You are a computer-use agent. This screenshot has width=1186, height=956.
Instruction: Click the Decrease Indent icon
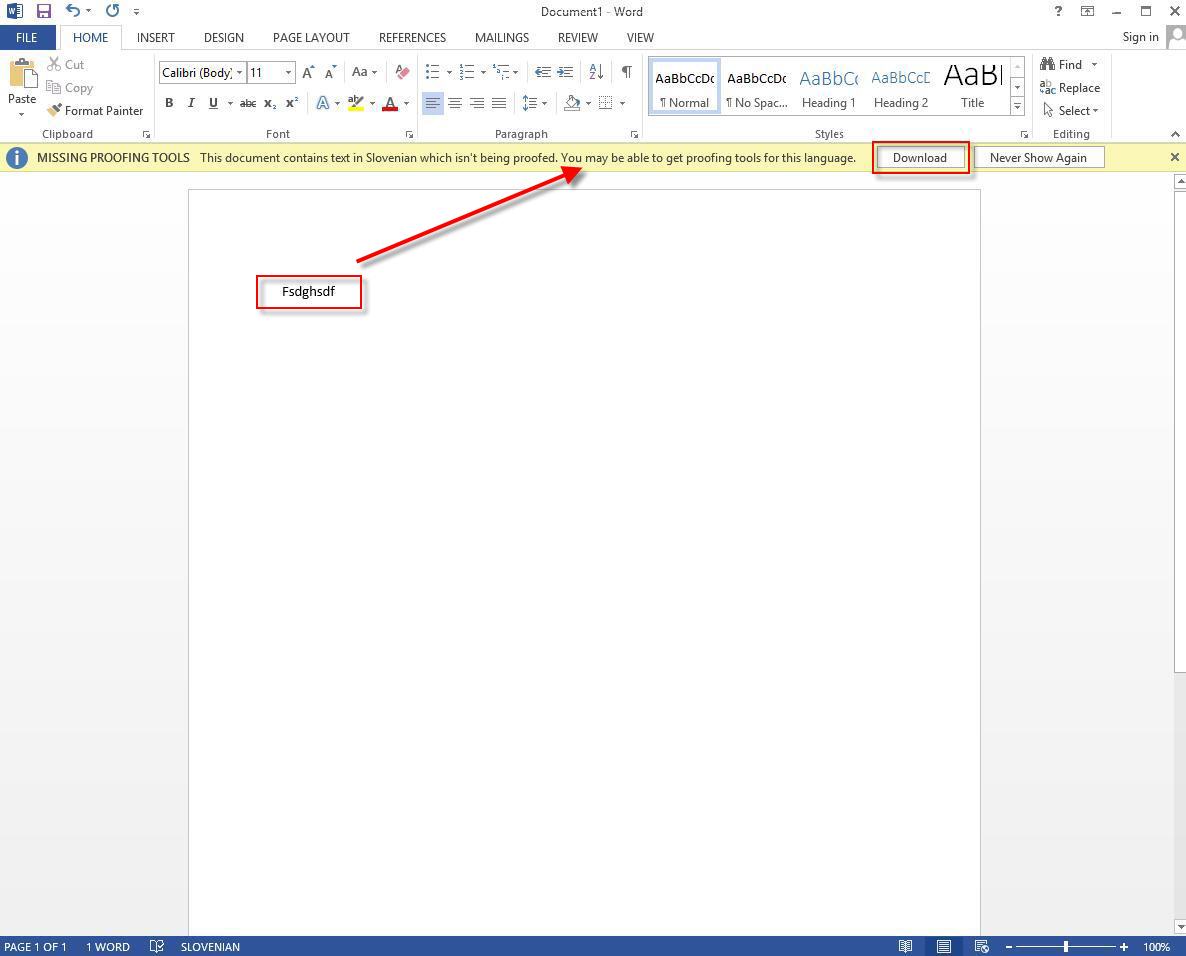tap(542, 72)
